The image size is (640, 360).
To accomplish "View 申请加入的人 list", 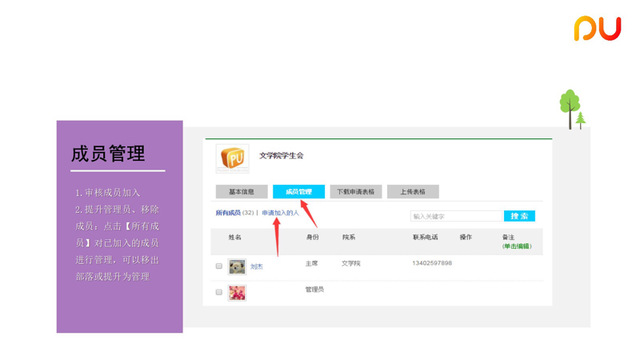I will point(280,213).
